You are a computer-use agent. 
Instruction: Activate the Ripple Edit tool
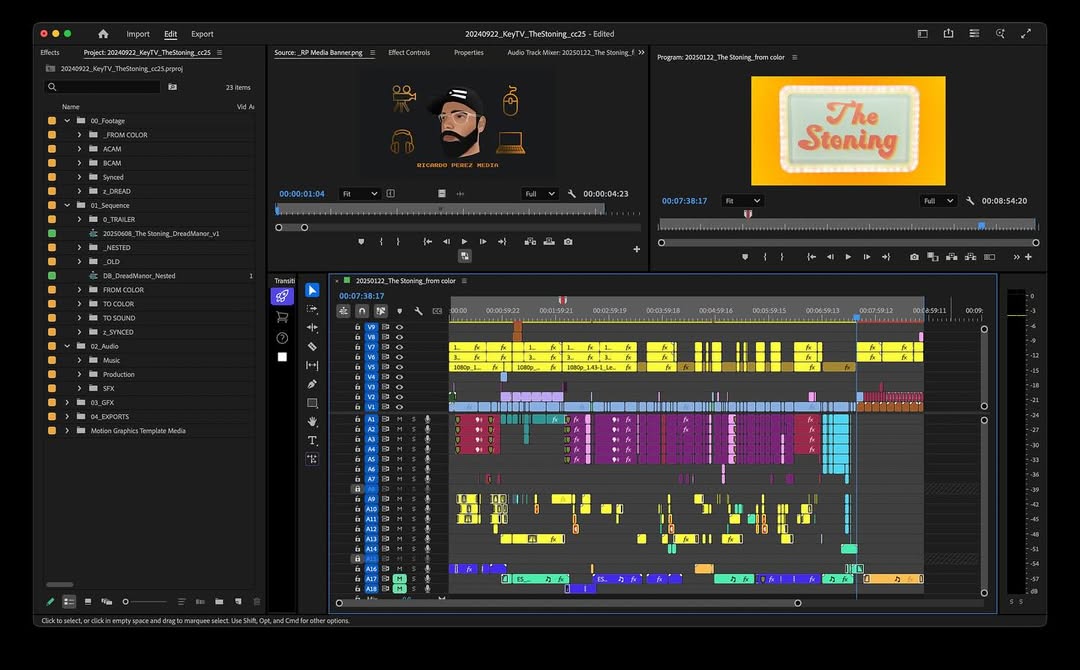pos(312,327)
